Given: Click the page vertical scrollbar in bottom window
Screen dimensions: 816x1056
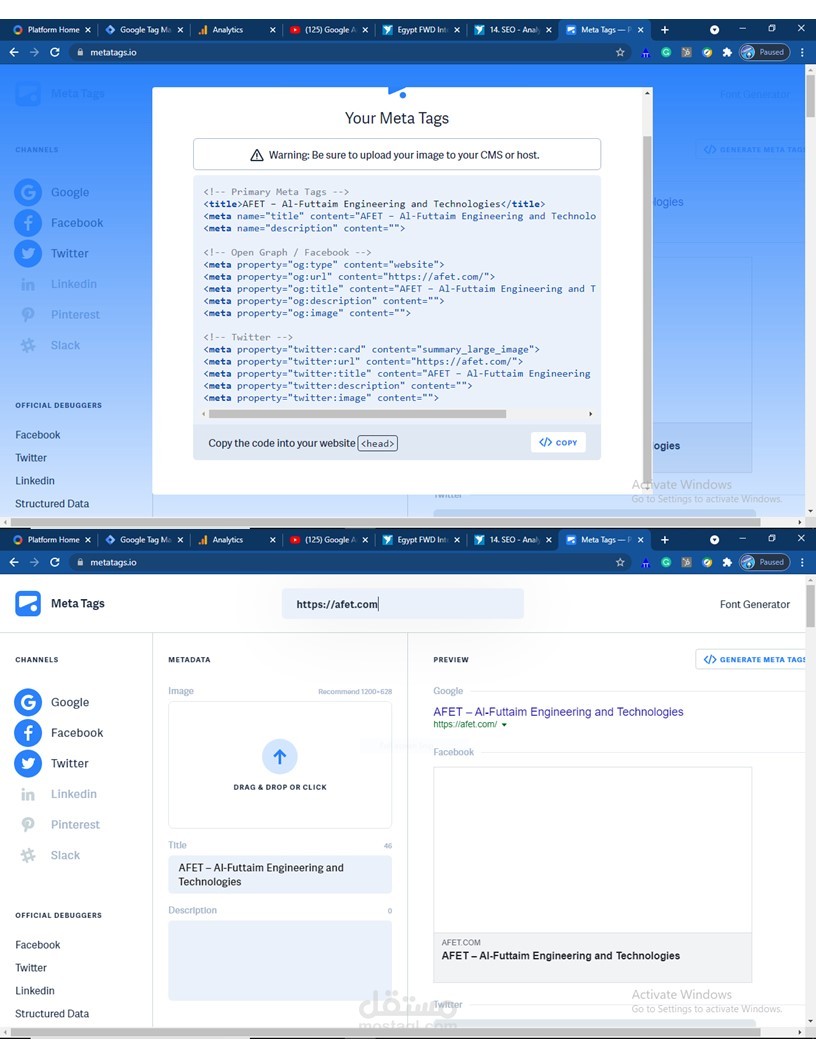Looking at the screenshot, I should [810, 606].
